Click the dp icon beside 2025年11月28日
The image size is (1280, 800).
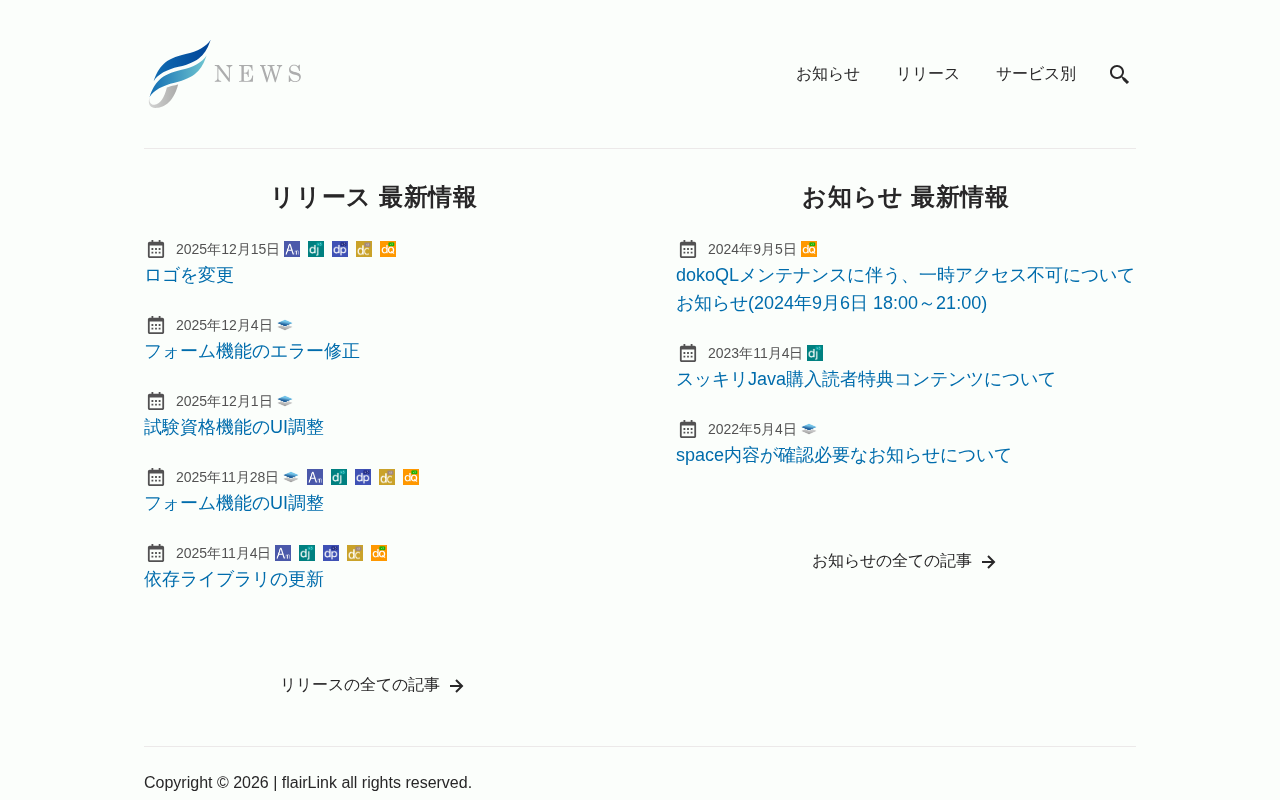point(363,477)
